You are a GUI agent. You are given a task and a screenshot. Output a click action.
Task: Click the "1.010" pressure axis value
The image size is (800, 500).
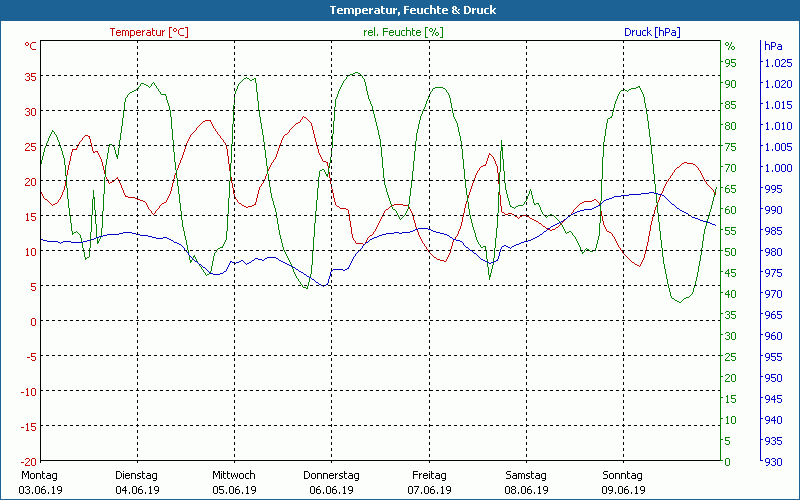coord(778,126)
